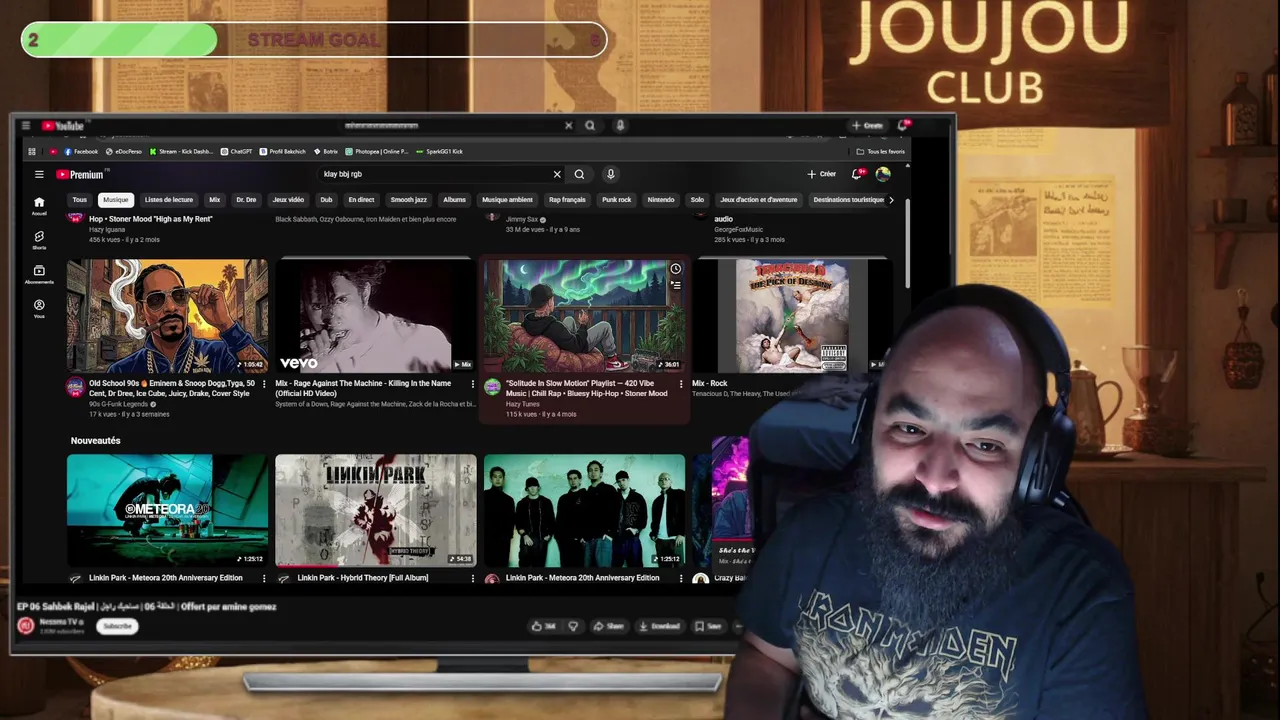The image size is (1280, 720).
Task: Open the notifications bell next to Créer
Action: click(857, 173)
